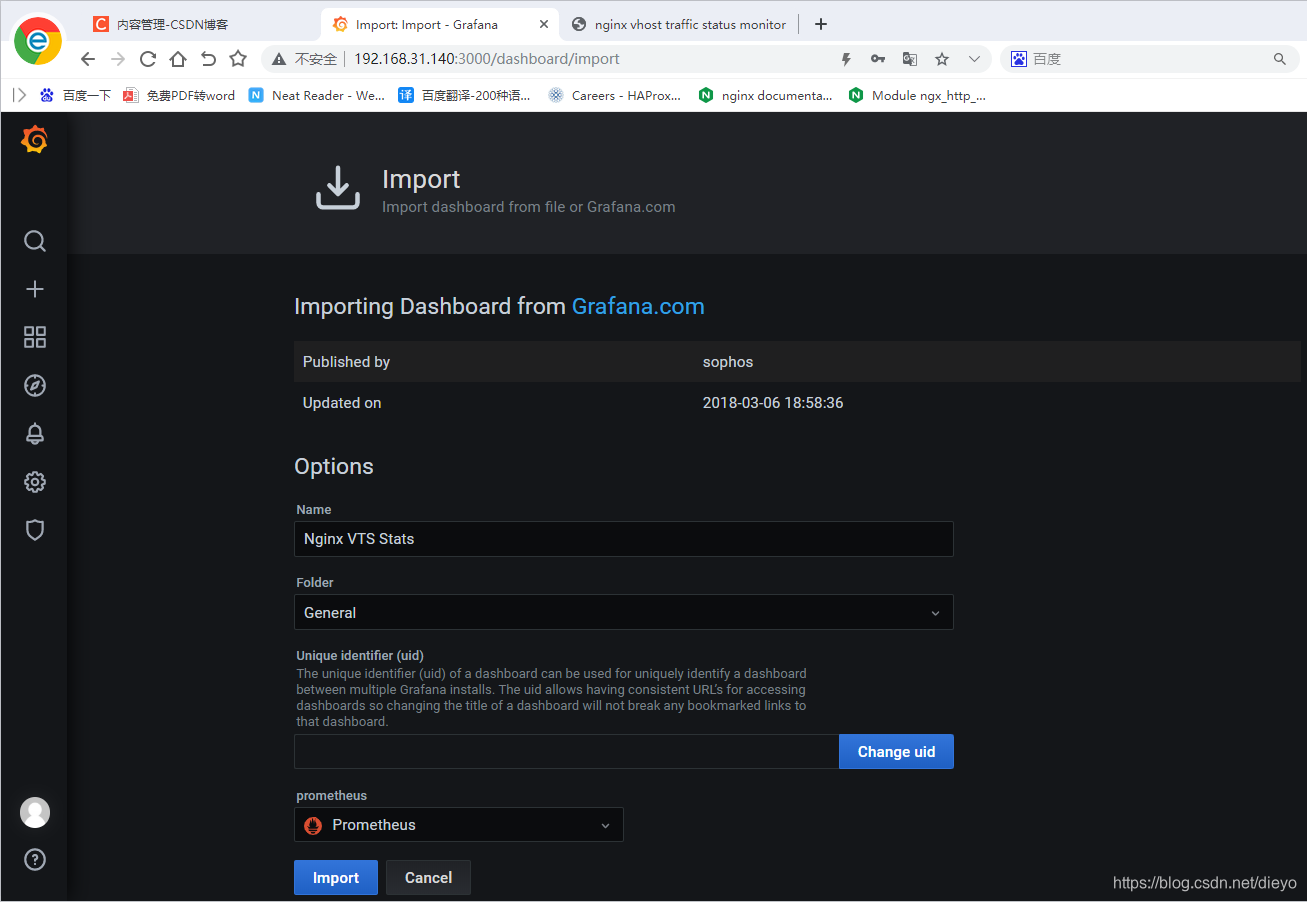Open Dashboards grid icon in sidebar
The height and width of the screenshot is (902, 1307).
[x=35, y=337]
